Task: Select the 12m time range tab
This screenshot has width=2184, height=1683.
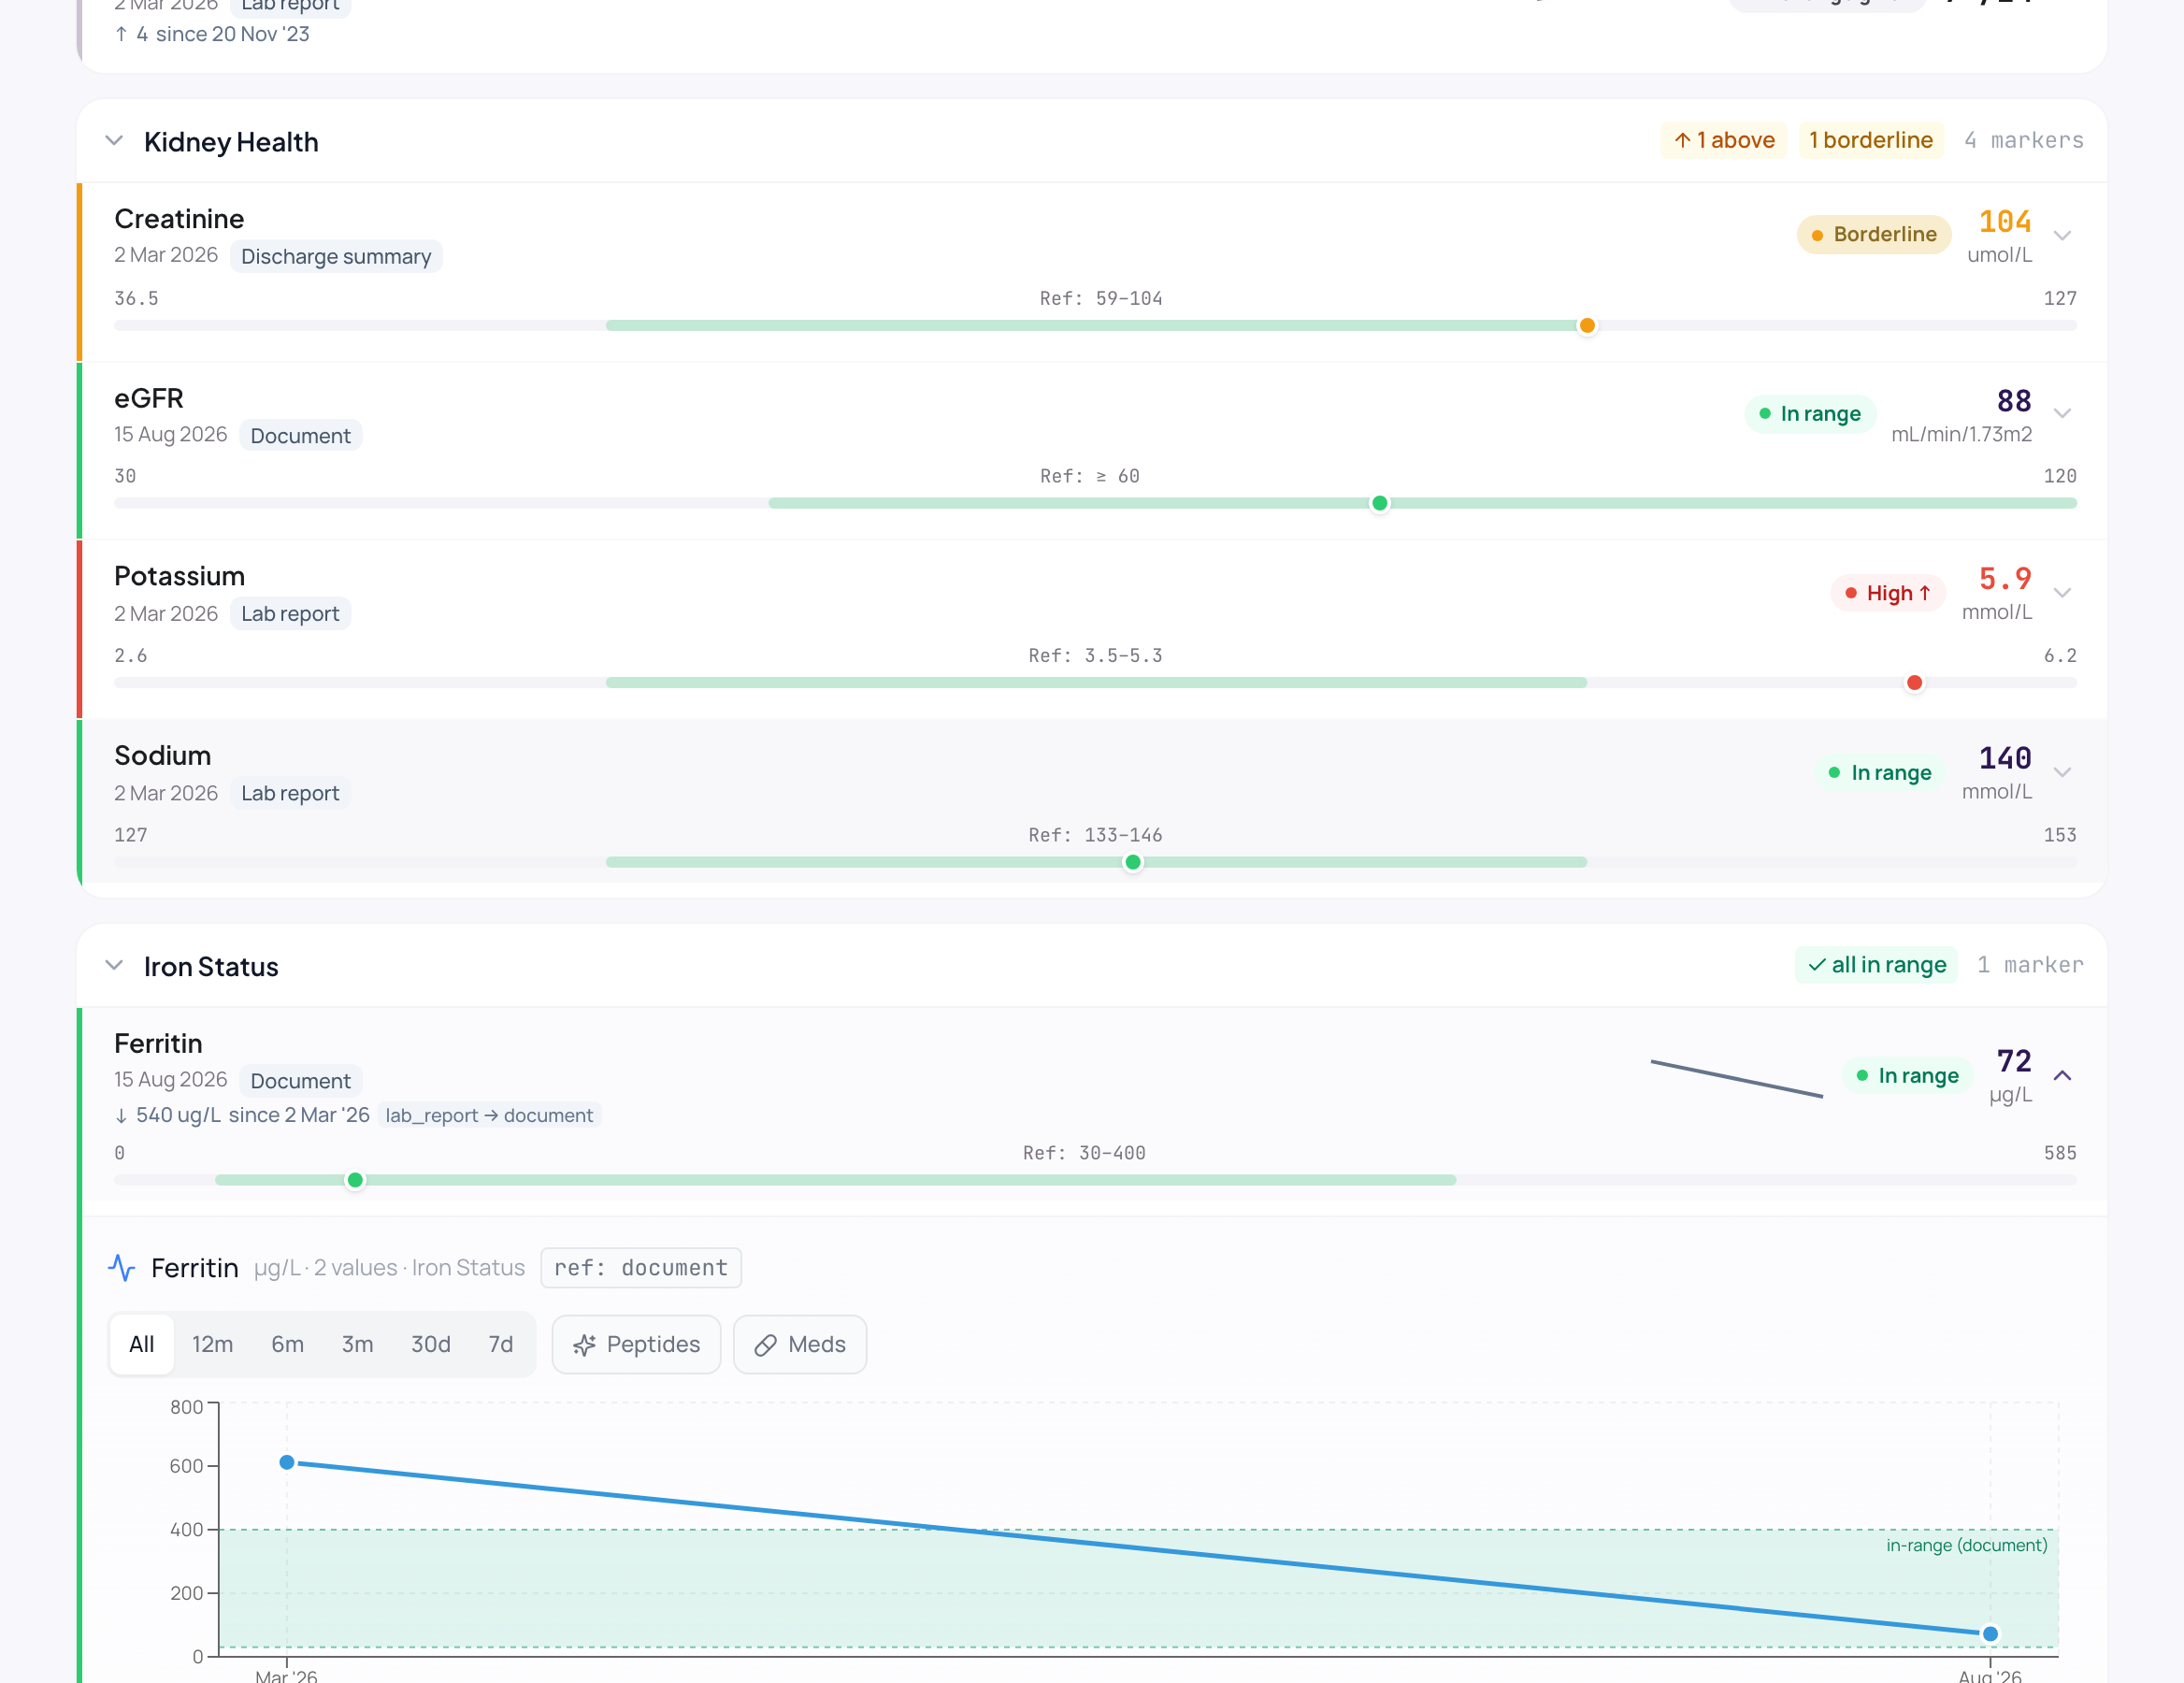Action: [212, 1344]
